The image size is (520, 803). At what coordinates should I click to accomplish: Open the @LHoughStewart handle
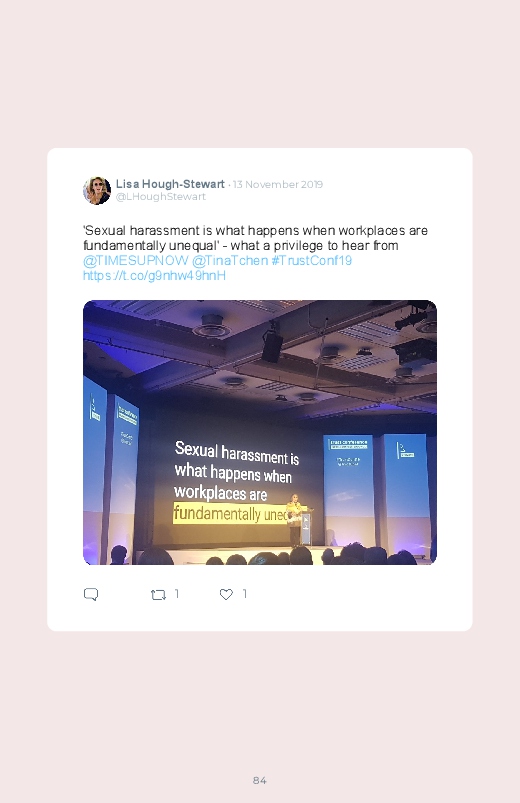click(x=160, y=197)
